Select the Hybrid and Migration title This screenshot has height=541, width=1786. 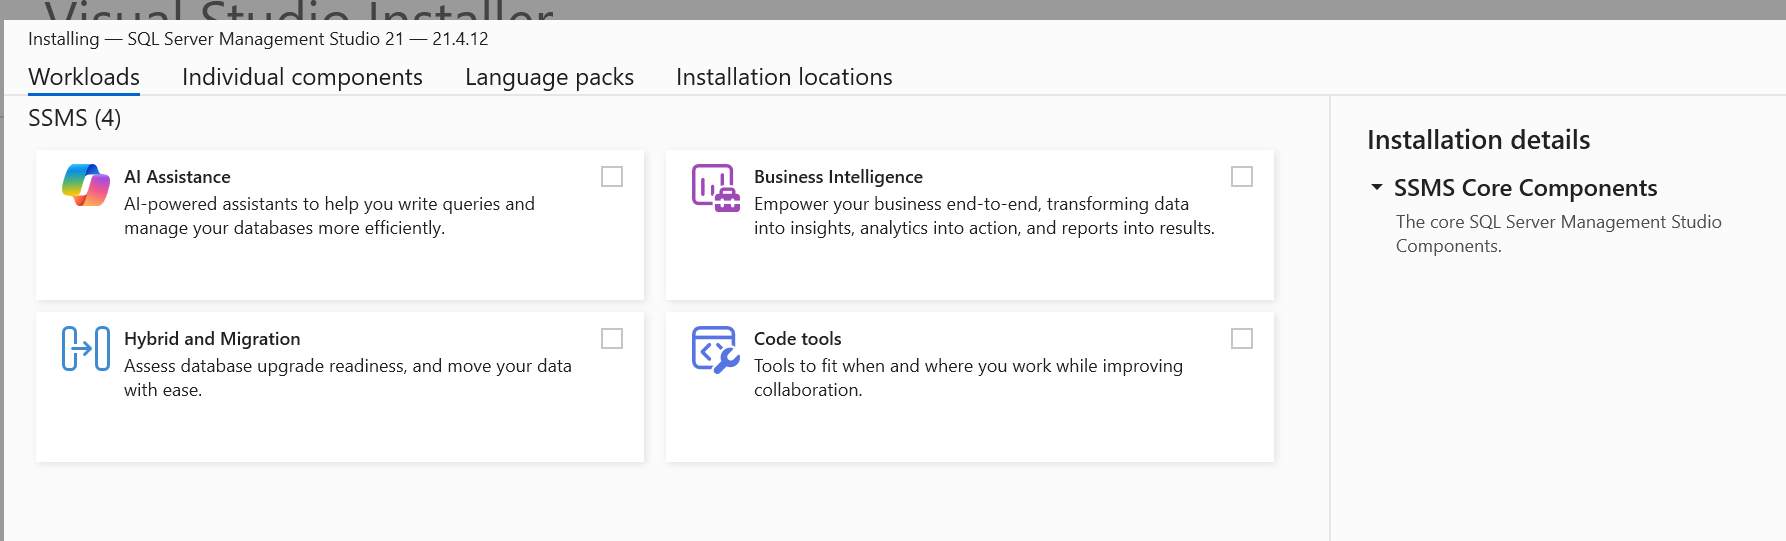pos(212,339)
